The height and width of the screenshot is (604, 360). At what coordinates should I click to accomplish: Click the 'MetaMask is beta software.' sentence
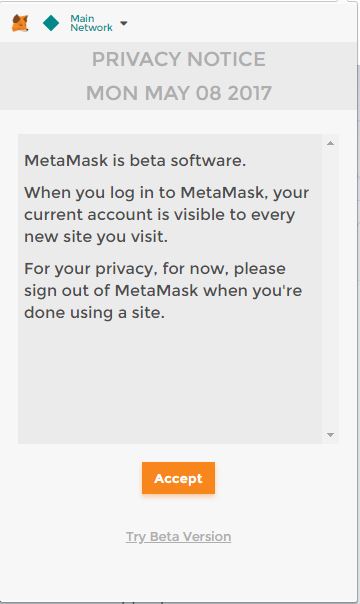[135, 161]
